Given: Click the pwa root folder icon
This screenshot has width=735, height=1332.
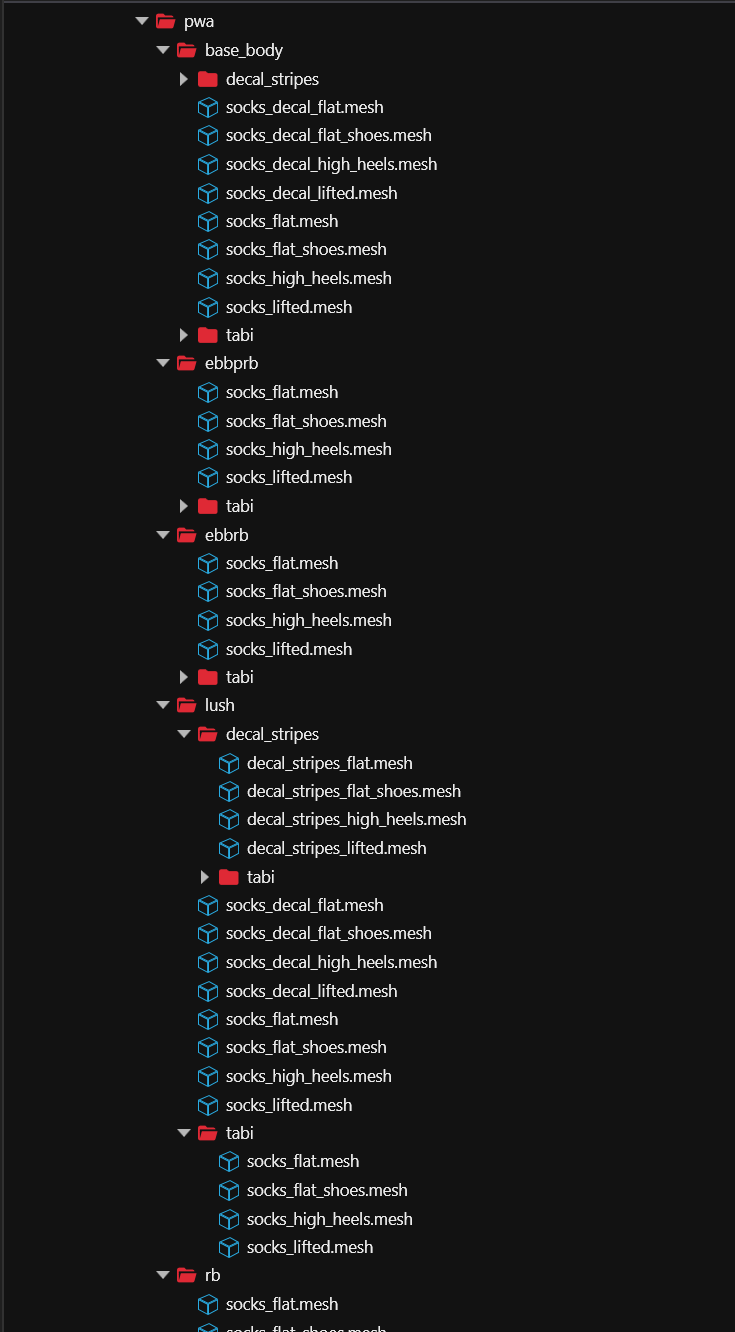Looking at the screenshot, I should pos(165,21).
